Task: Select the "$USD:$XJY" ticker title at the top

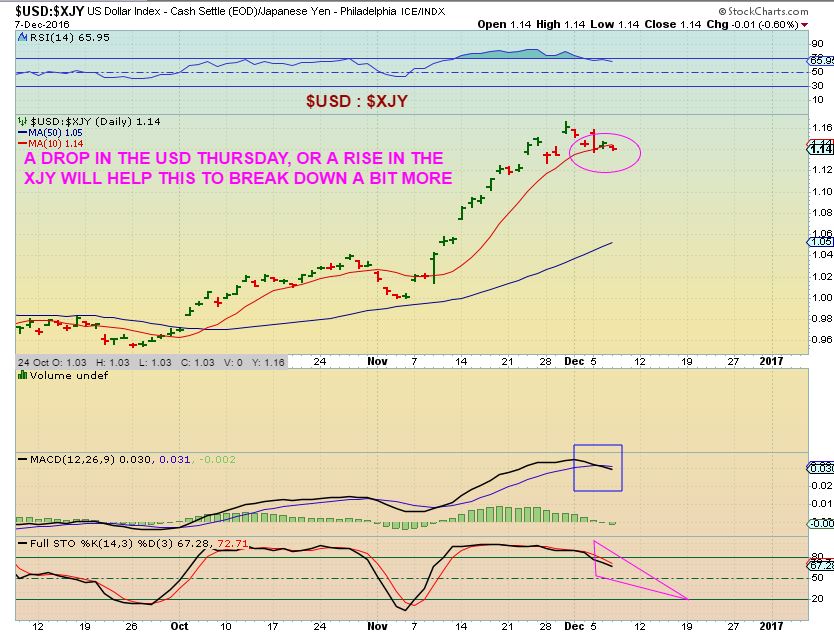Action: click(x=49, y=11)
